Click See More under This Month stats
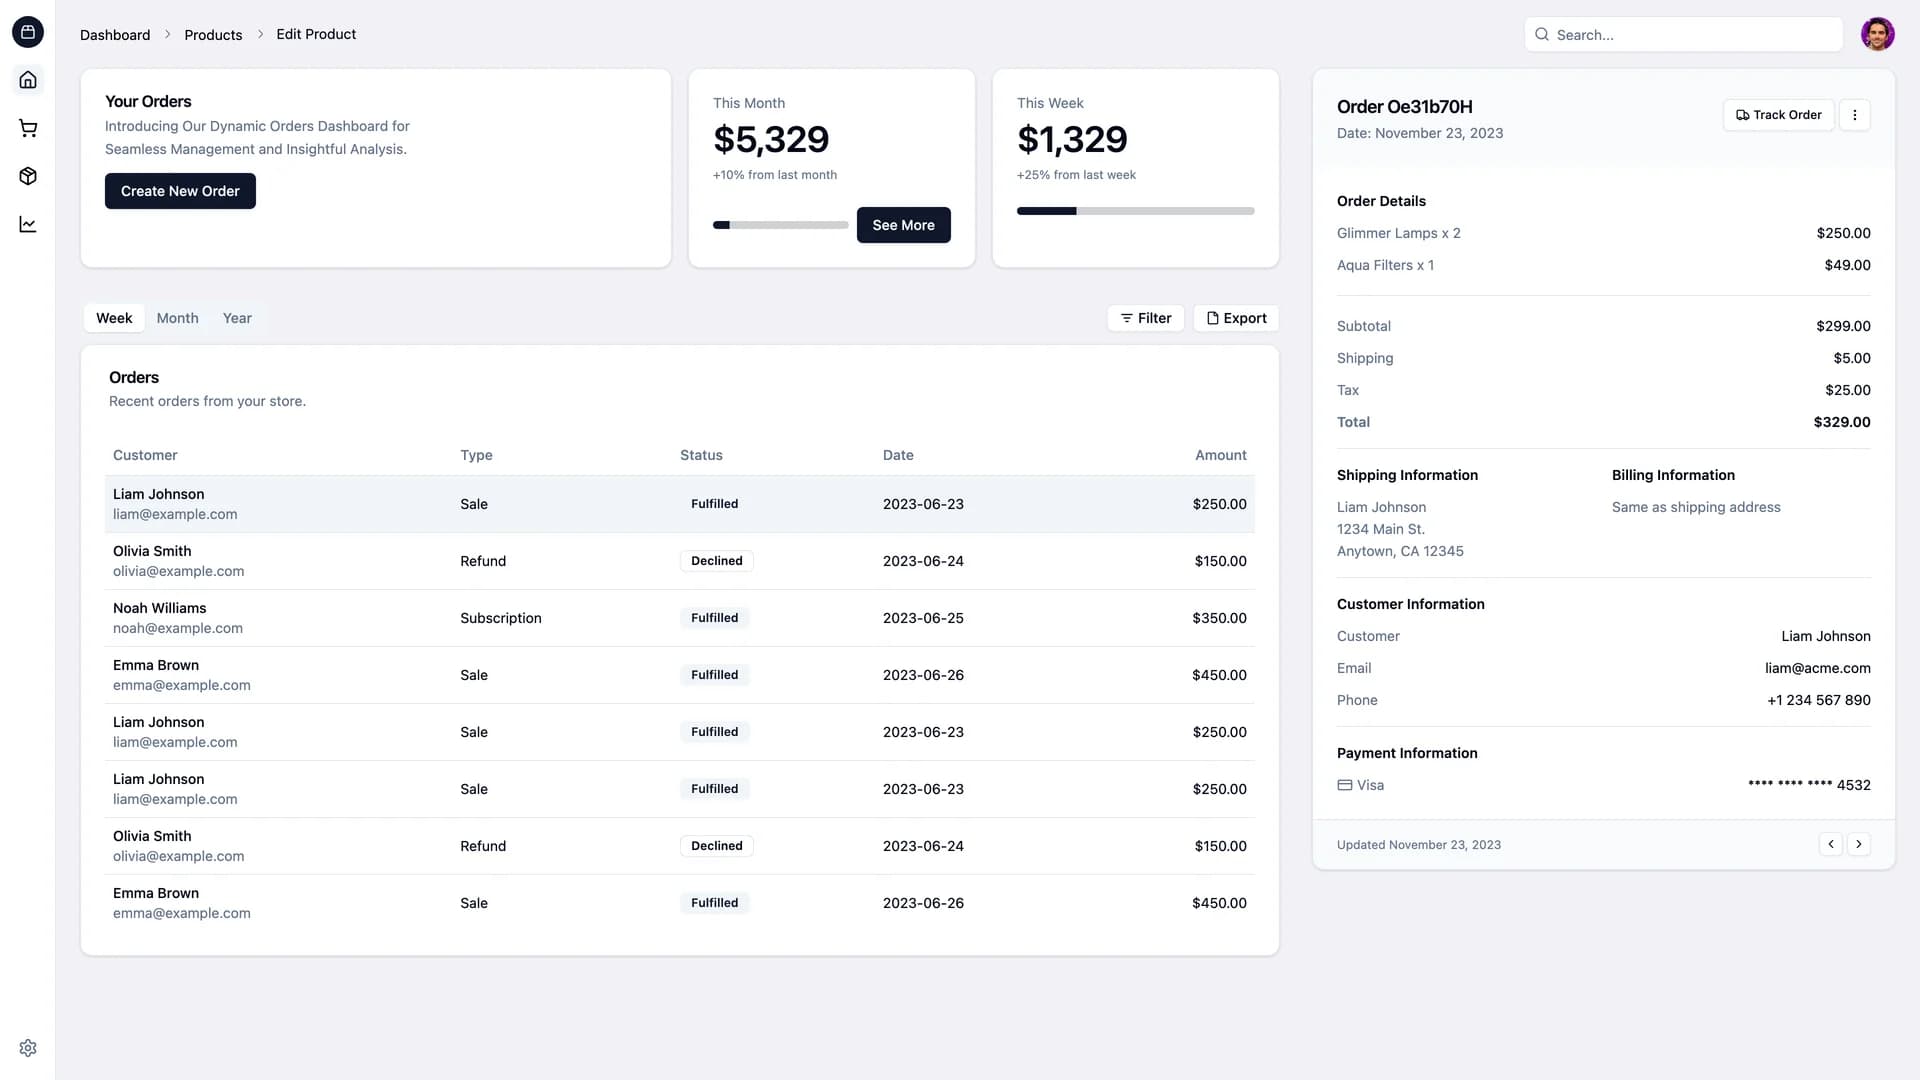The width and height of the screenshot is (1920, 1080). click(903, 224)
